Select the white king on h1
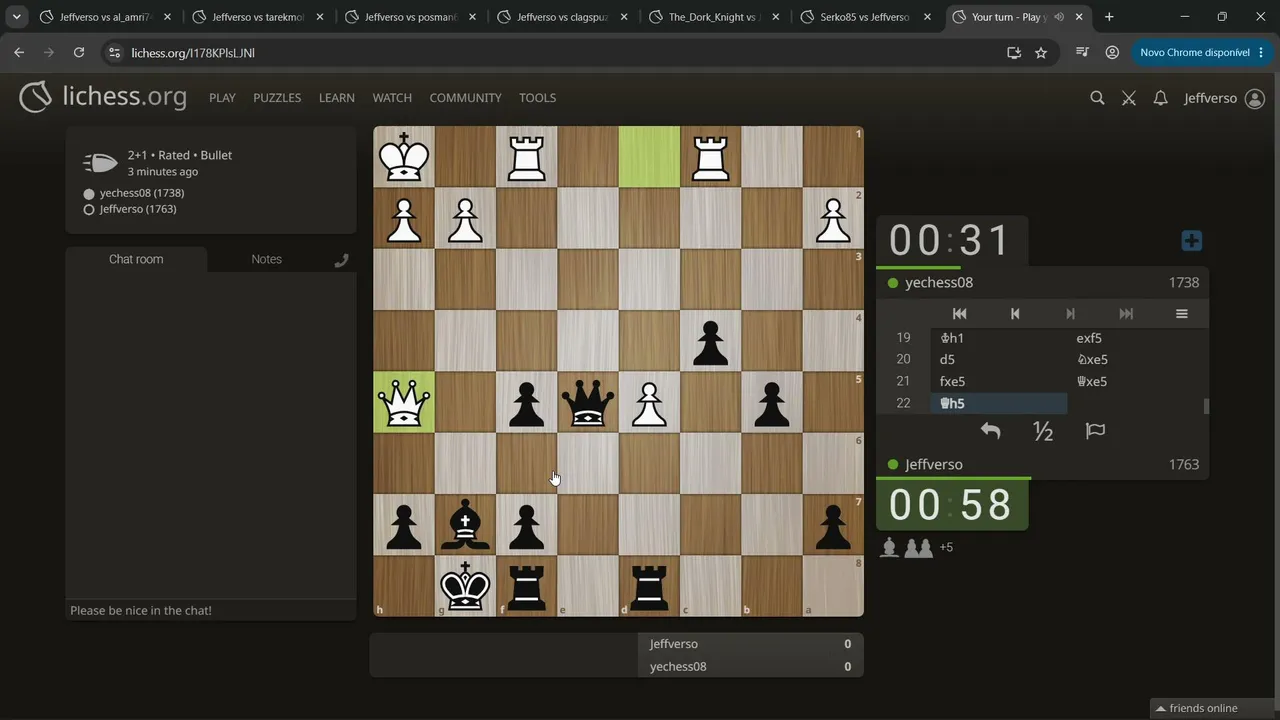Screen dimensions: 1280x720 coord(404,157)
